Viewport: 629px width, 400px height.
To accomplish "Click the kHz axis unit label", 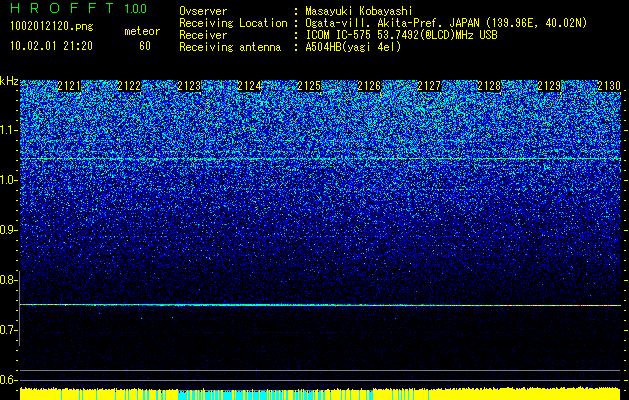I will [x=9, y=82].
